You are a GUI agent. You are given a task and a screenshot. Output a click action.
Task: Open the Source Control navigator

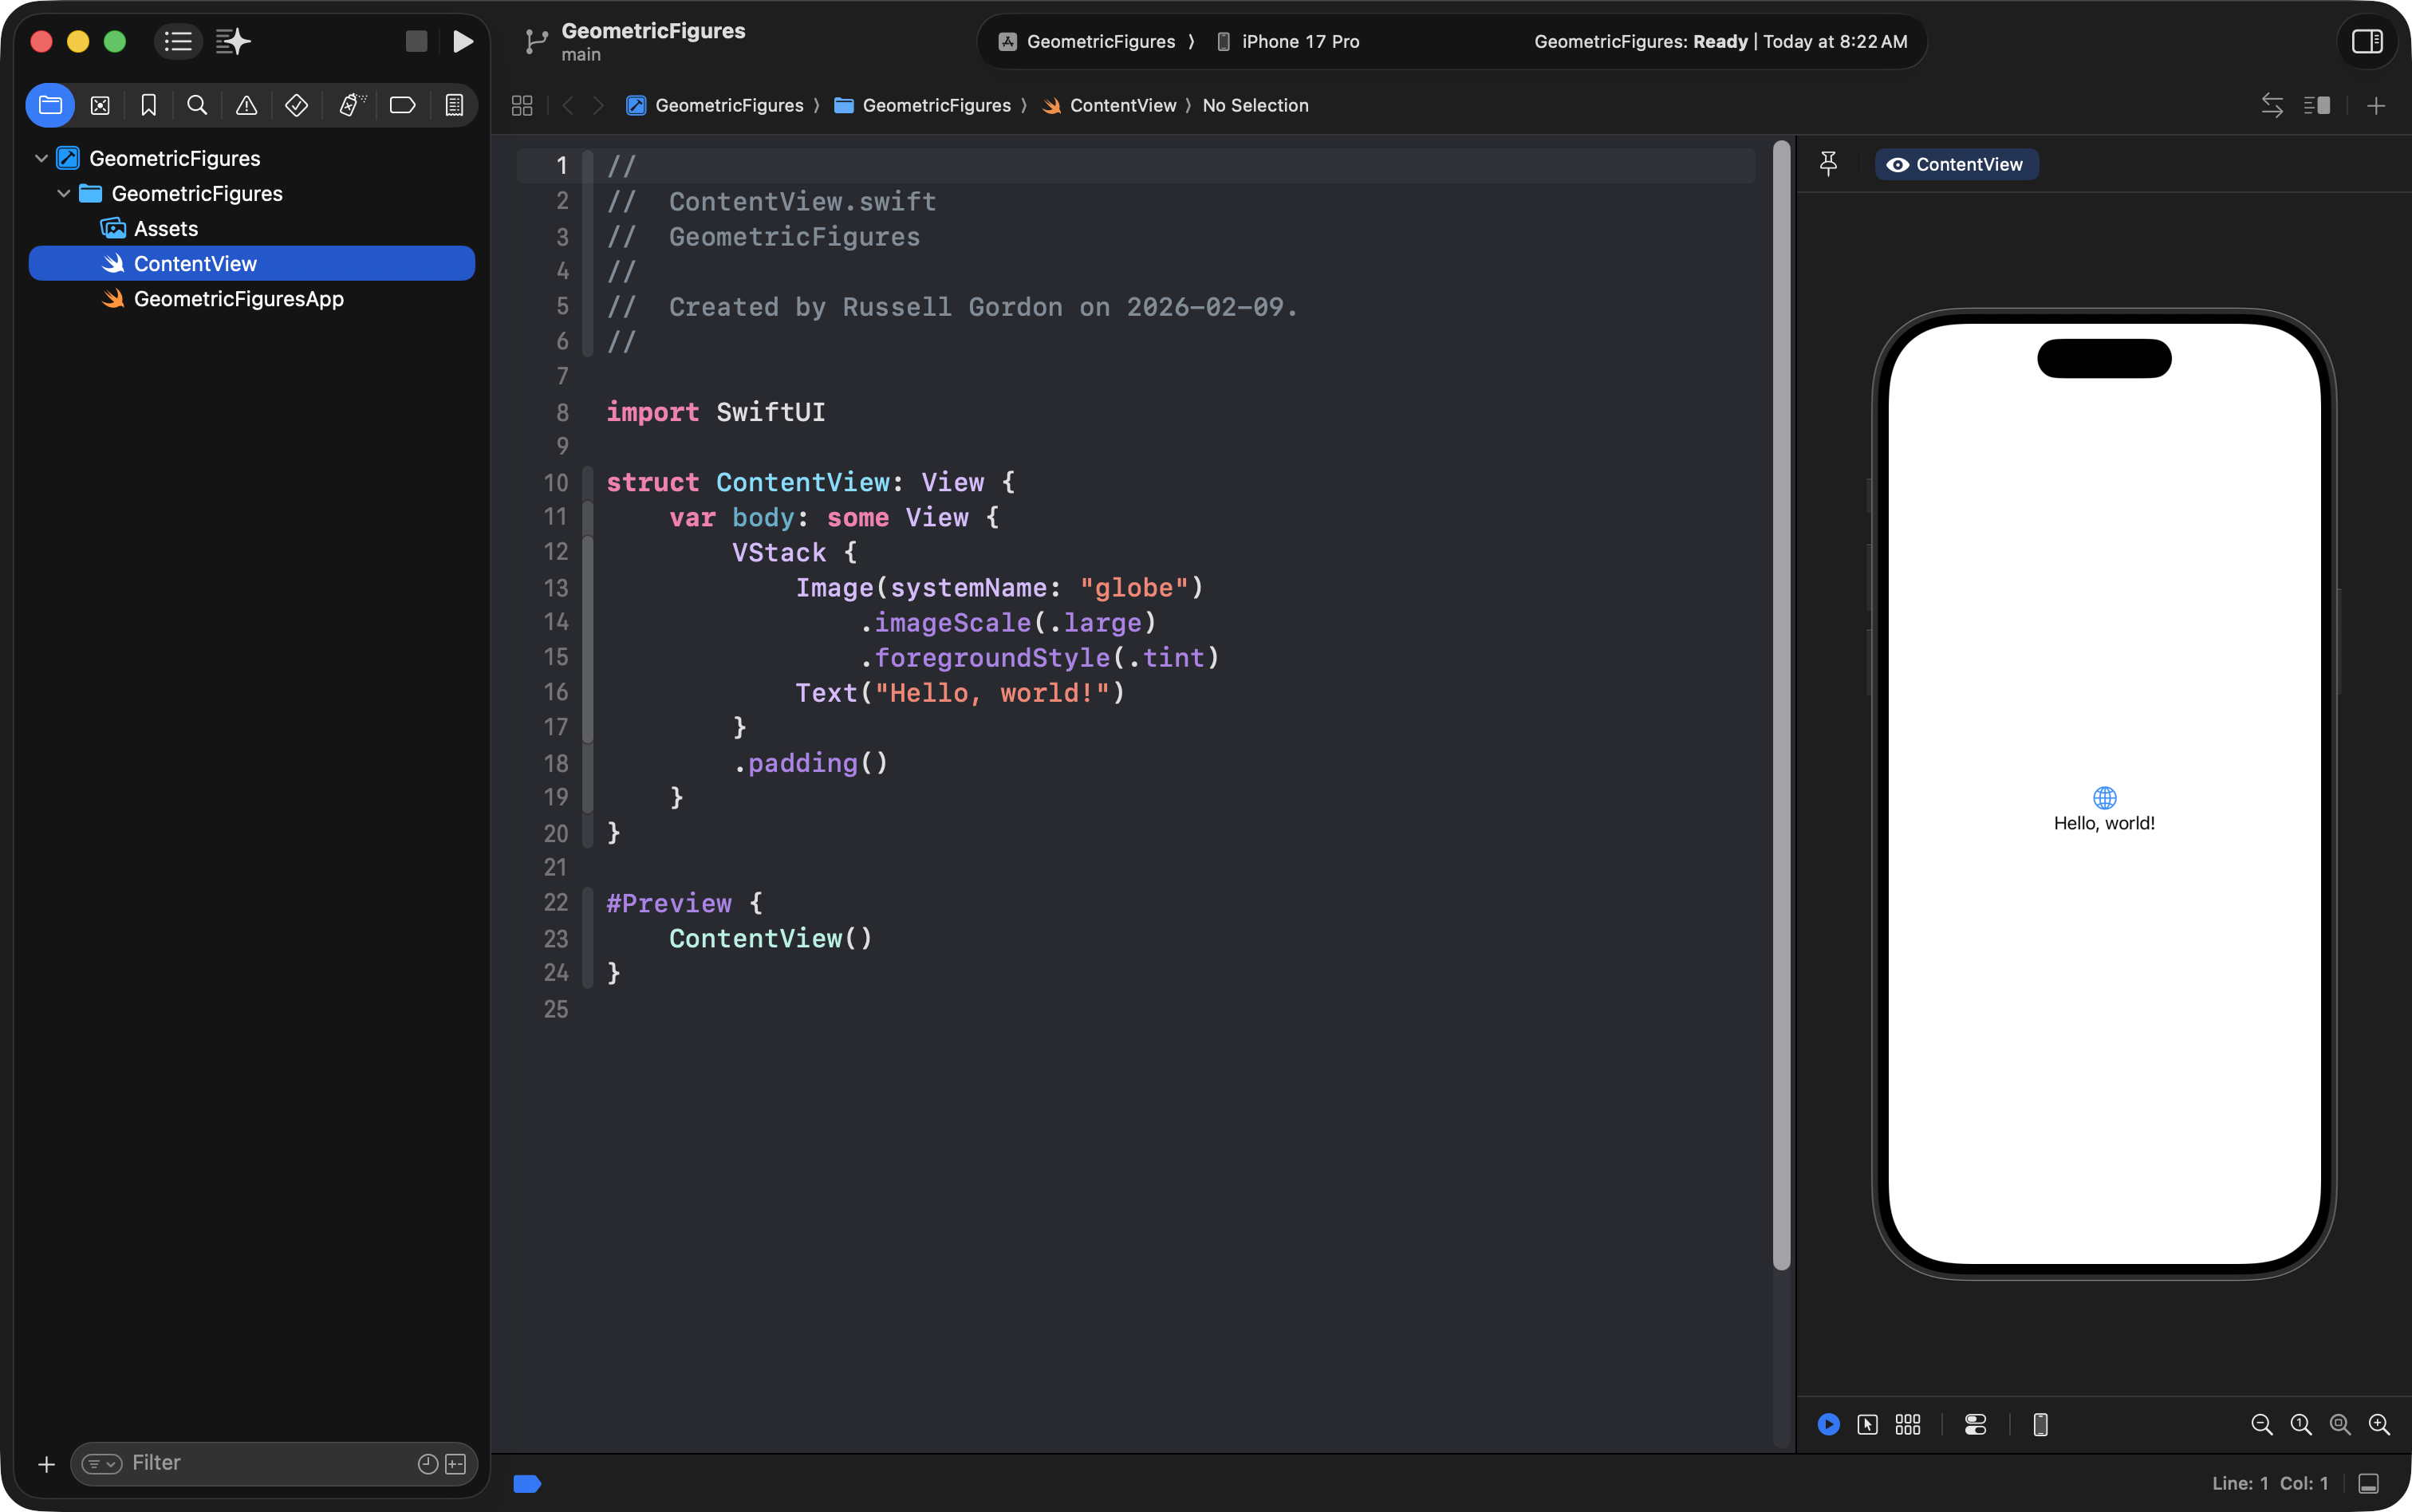point(100,105)
